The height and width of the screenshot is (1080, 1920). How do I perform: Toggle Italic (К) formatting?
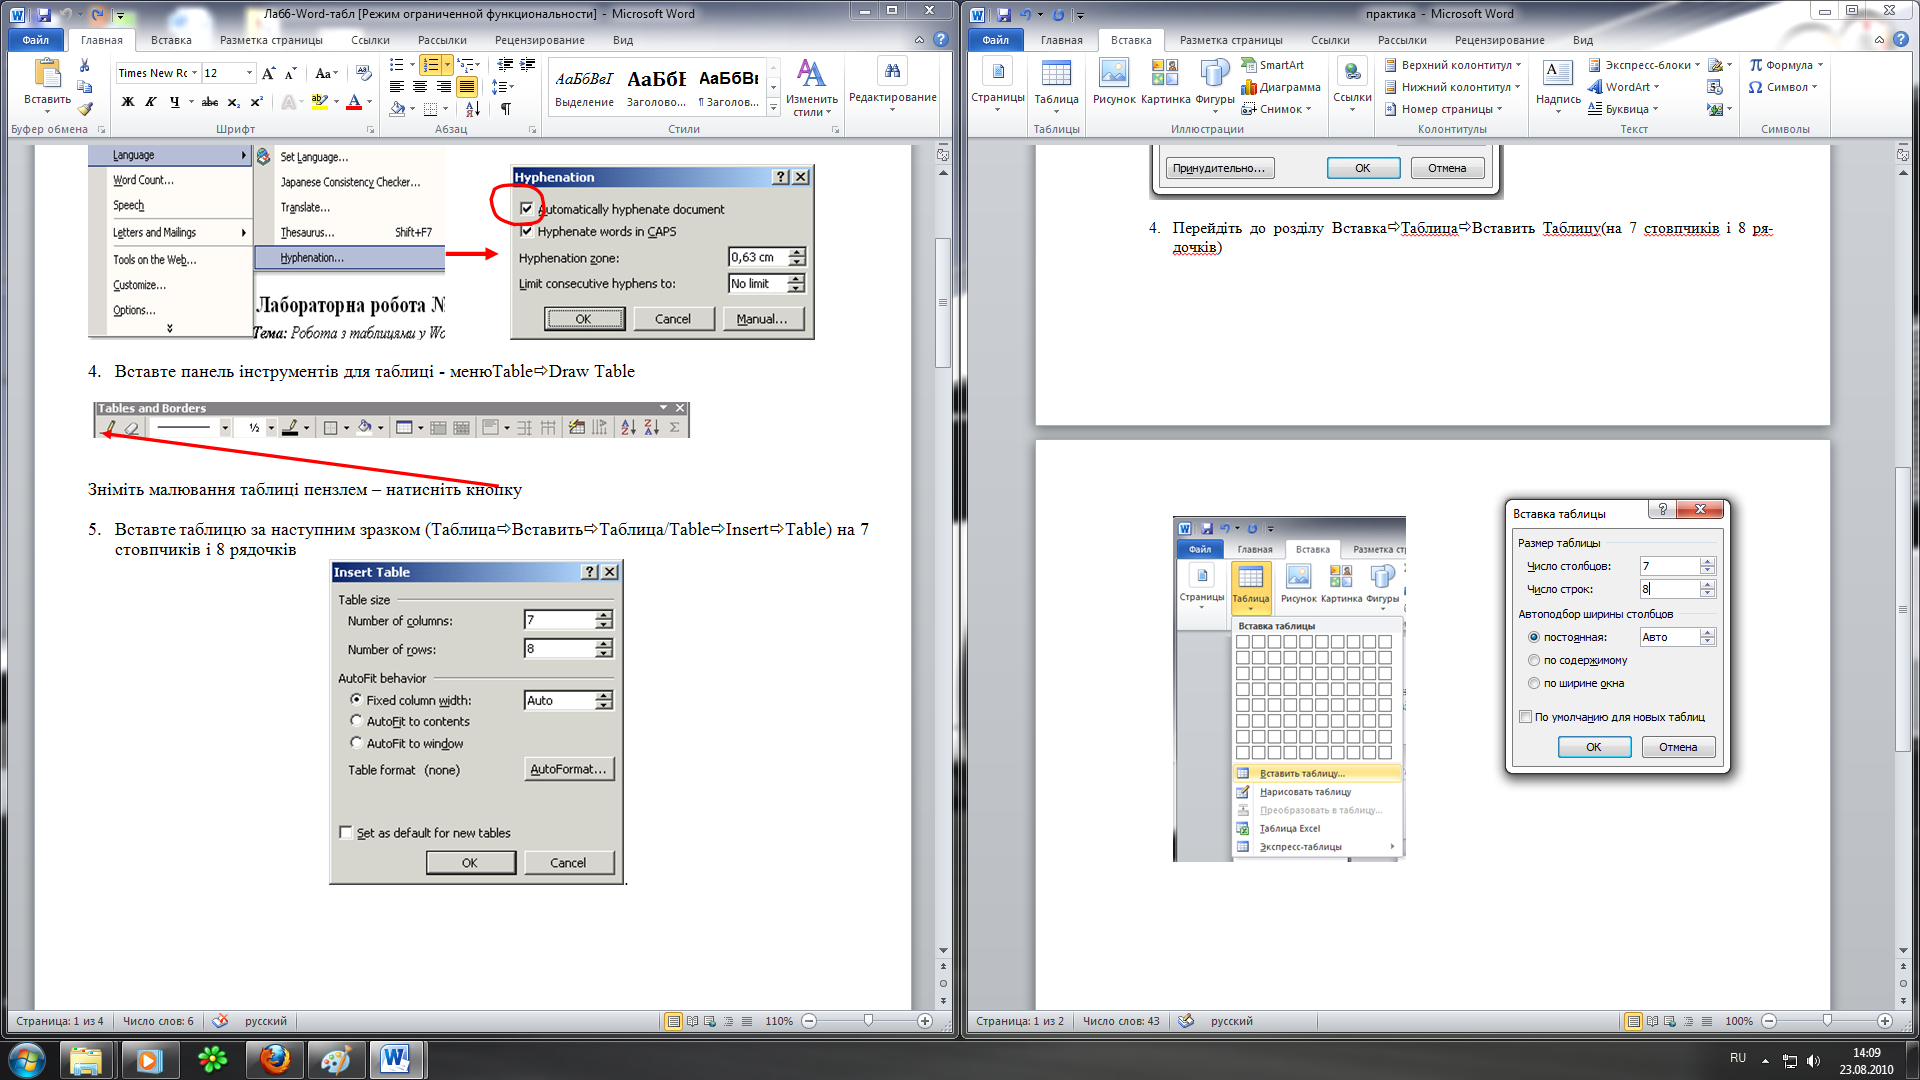(151, 102)
